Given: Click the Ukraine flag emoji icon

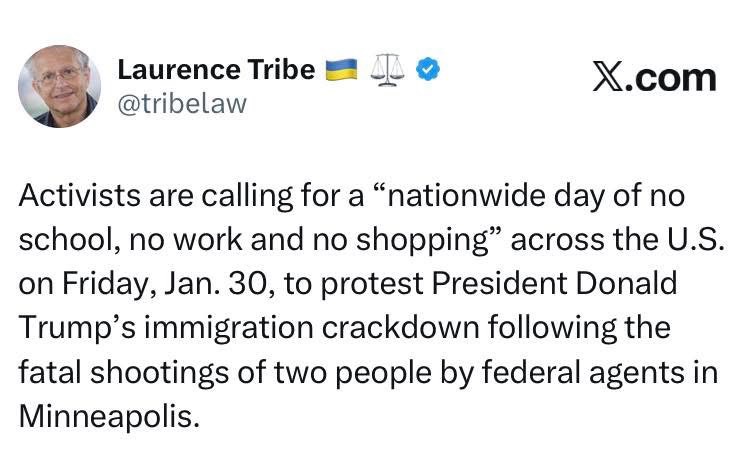Looking at the screenshot, I should [341, 69].
